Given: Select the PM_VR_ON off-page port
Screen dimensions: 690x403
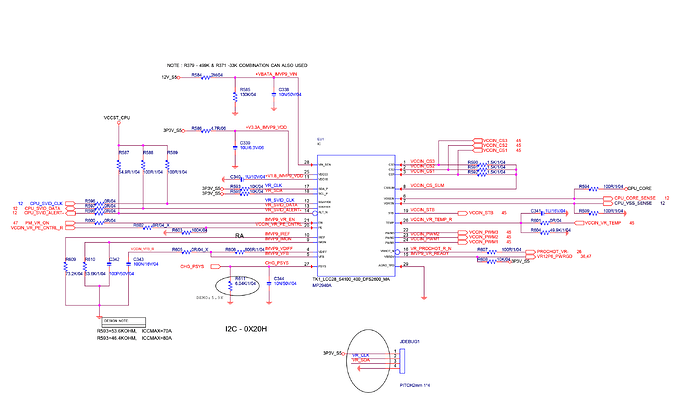Looking at the screenshot, I should click(x=70, y=223).
